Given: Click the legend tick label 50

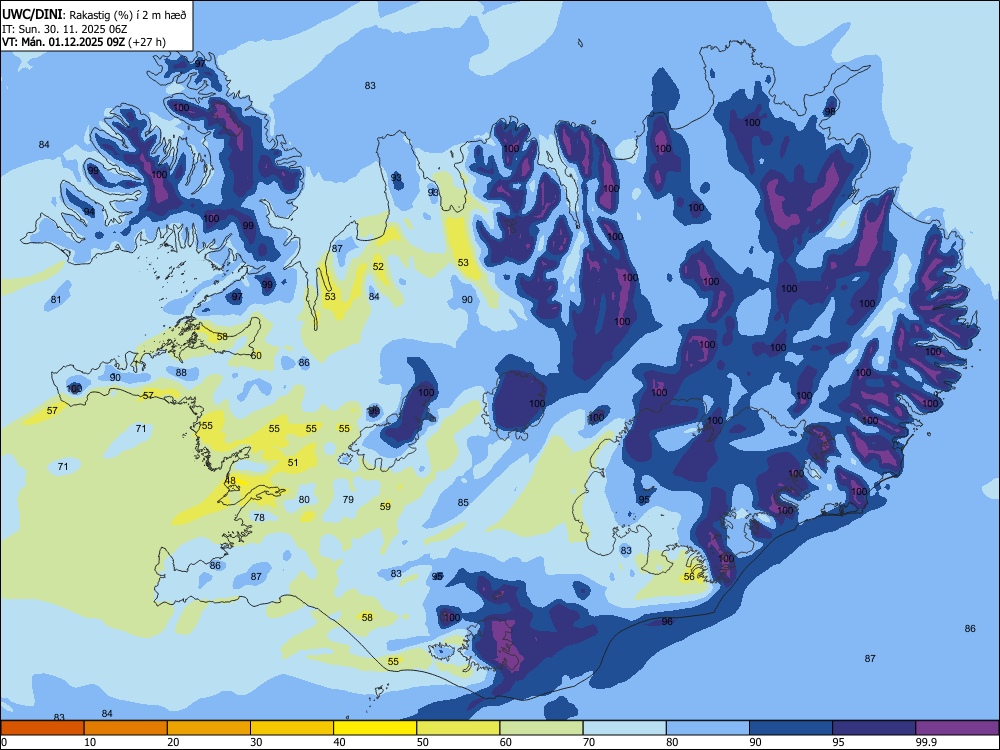Looking at the screenshot, I should 423,742.
